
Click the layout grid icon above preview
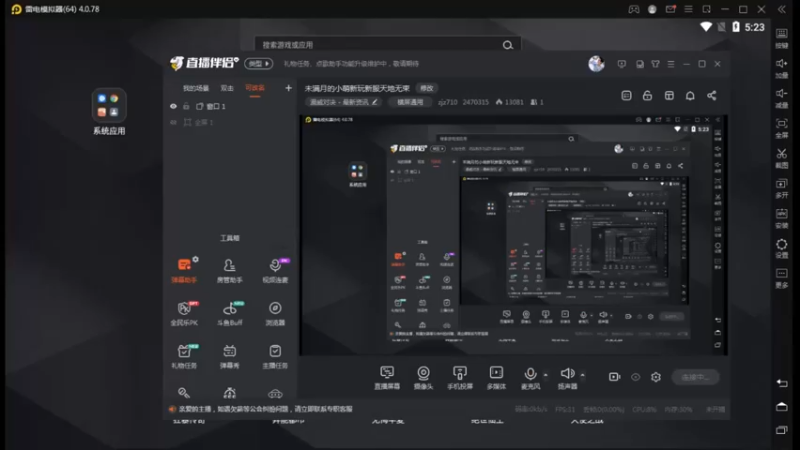[669, 95]
